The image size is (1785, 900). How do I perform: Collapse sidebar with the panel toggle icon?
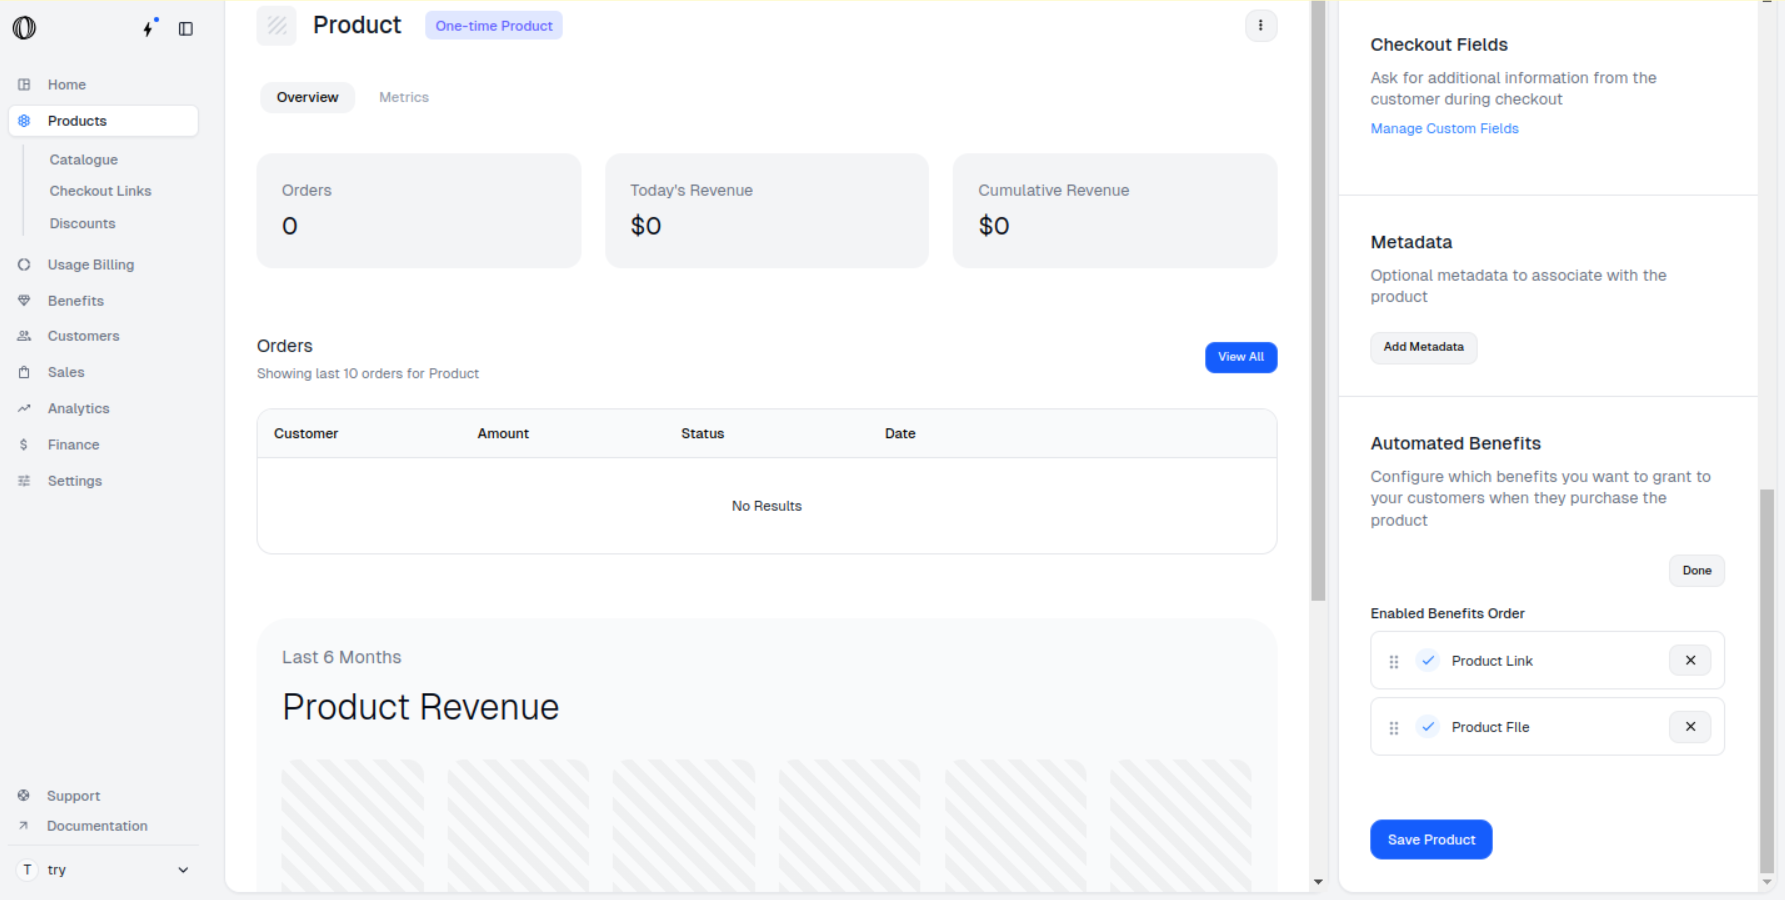[x=186, y=29]
